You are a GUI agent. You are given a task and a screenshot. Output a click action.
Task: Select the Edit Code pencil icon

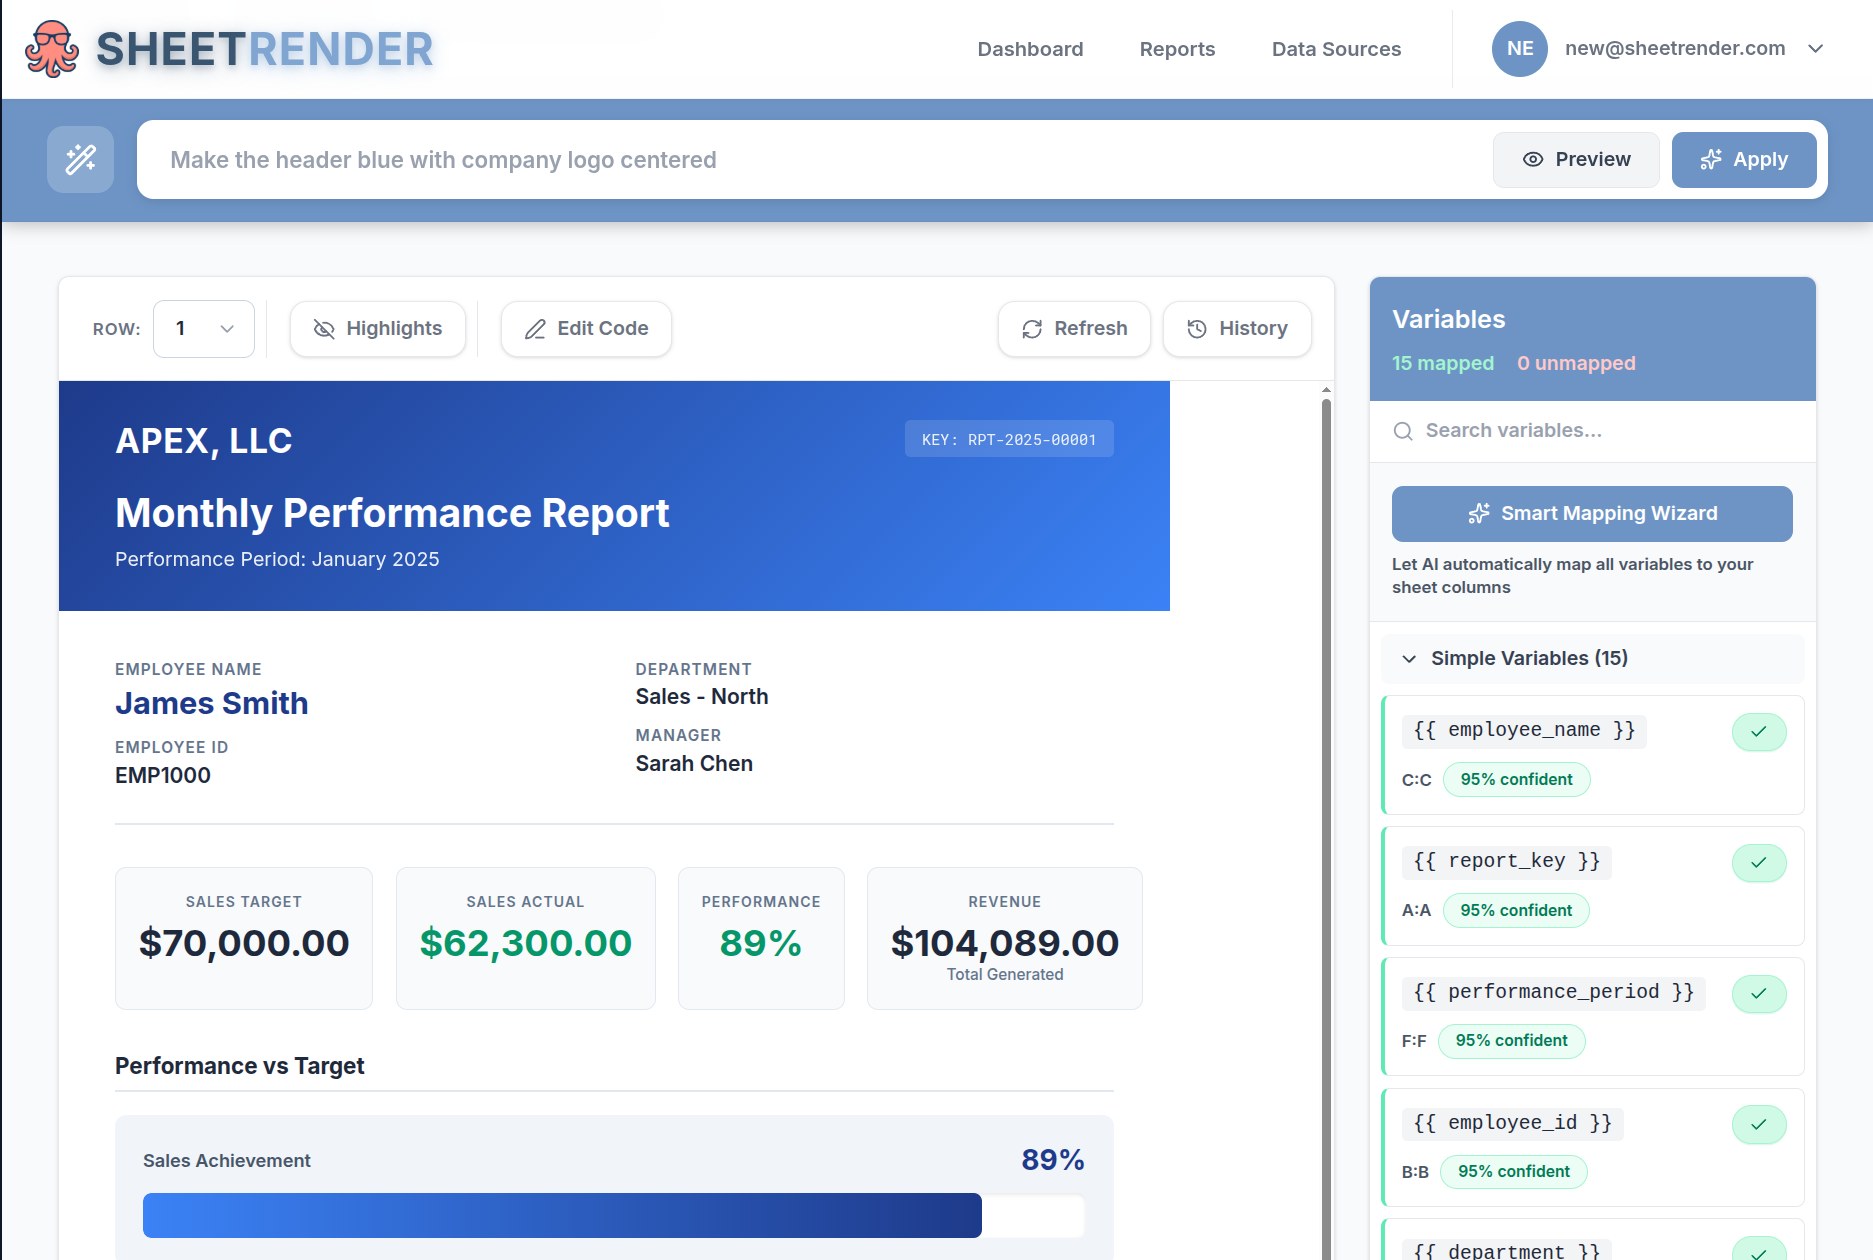coord(536,329)
